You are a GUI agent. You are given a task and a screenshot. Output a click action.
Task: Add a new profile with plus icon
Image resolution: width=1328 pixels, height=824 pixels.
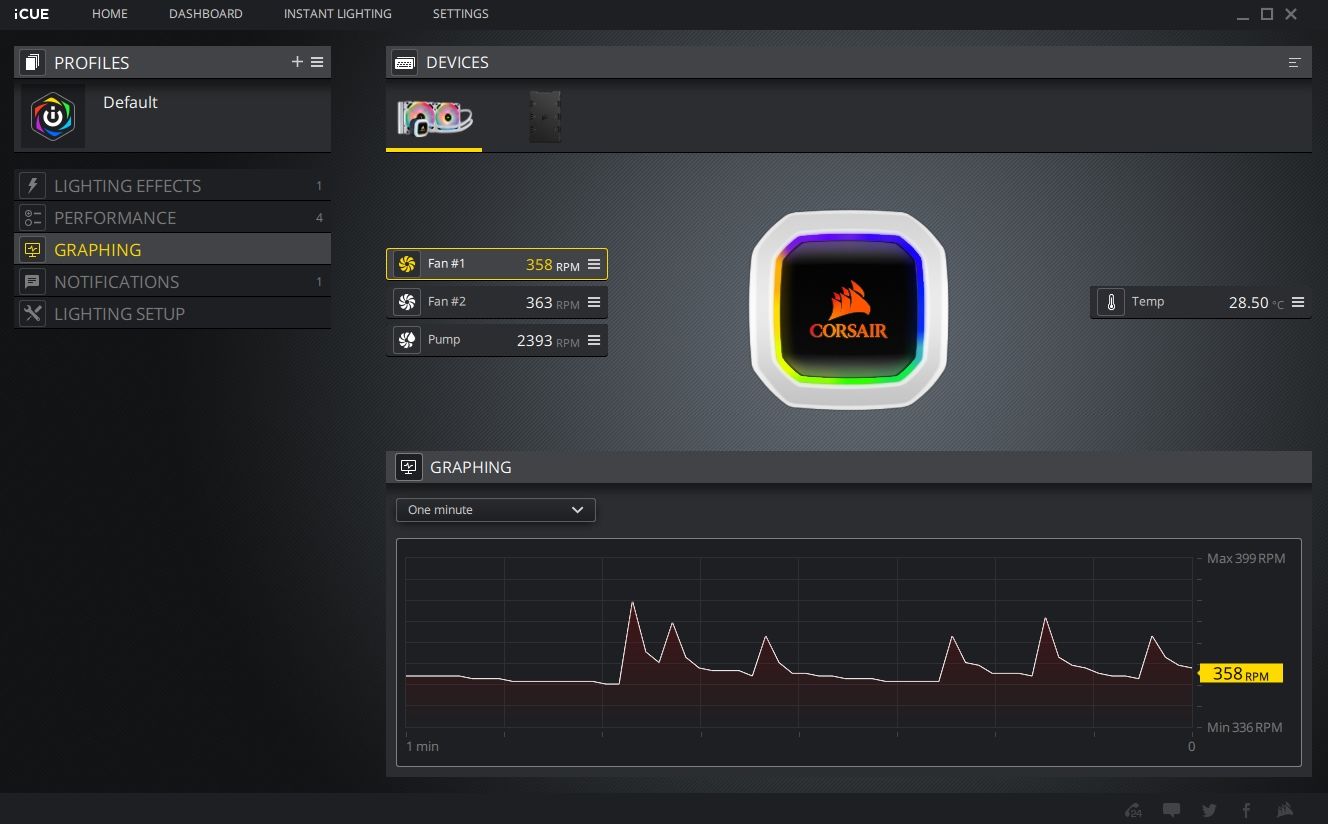pyautogui.click(x=297, y=62)
